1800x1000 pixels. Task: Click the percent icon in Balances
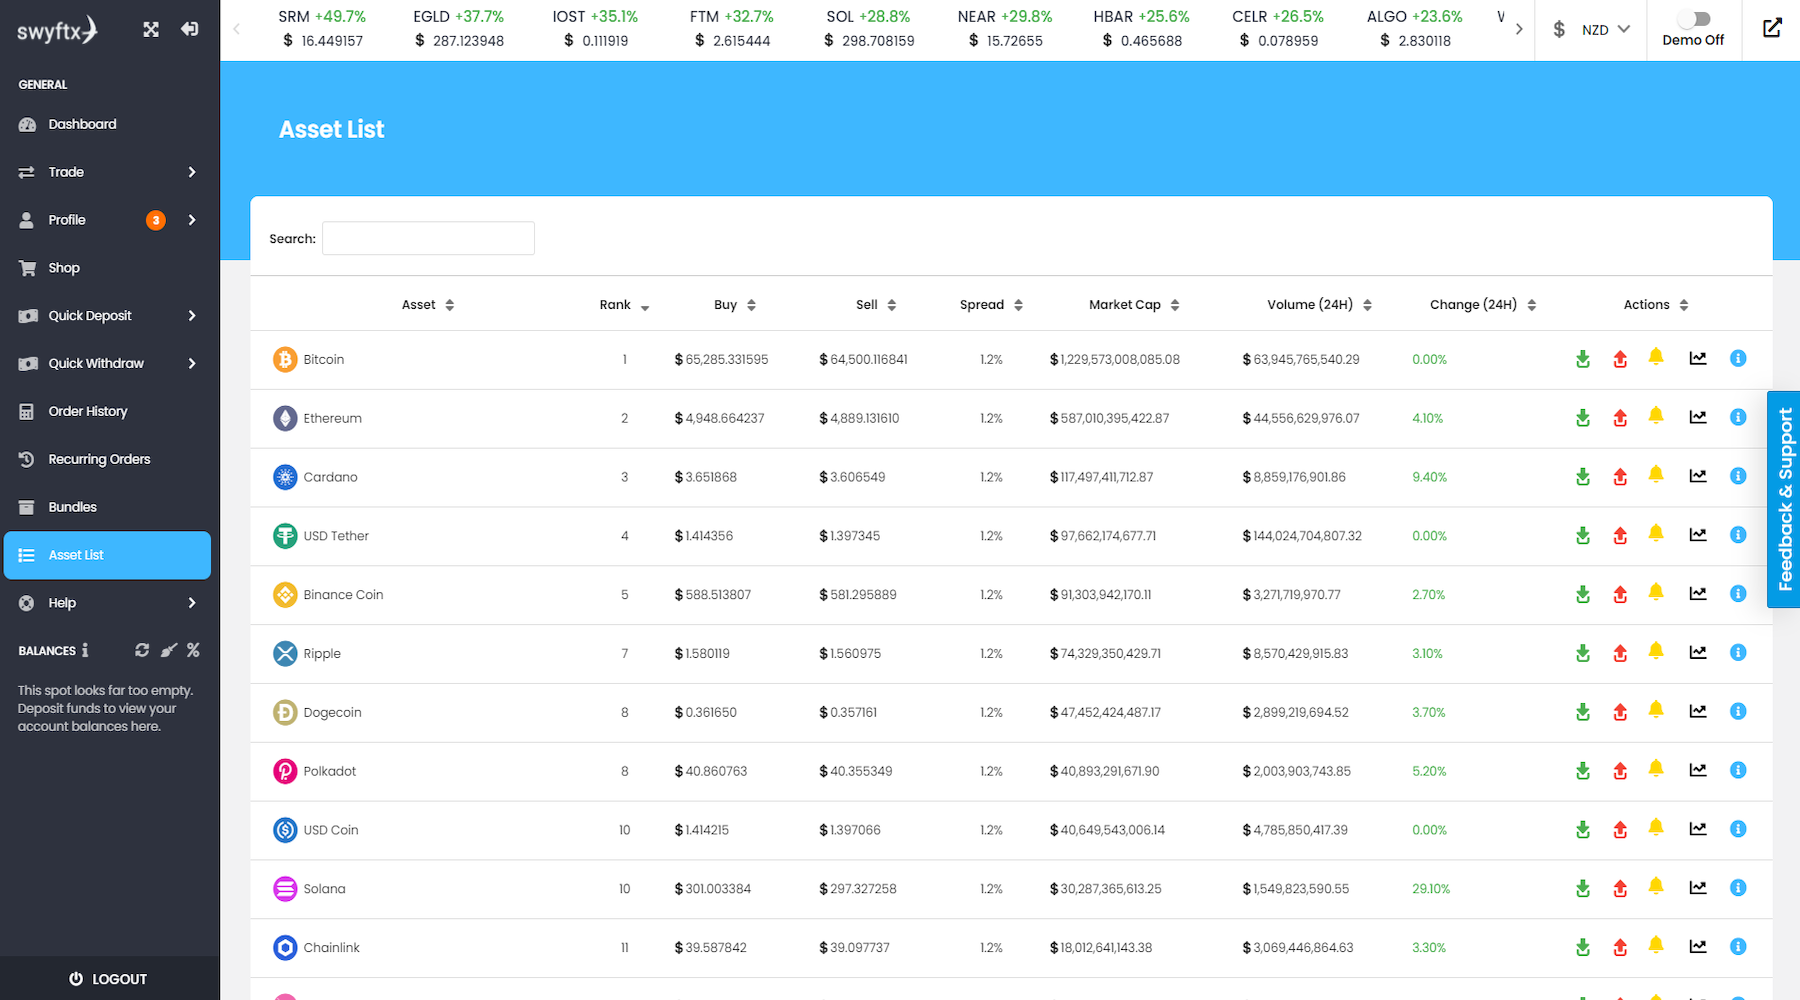tap(193, 650)
